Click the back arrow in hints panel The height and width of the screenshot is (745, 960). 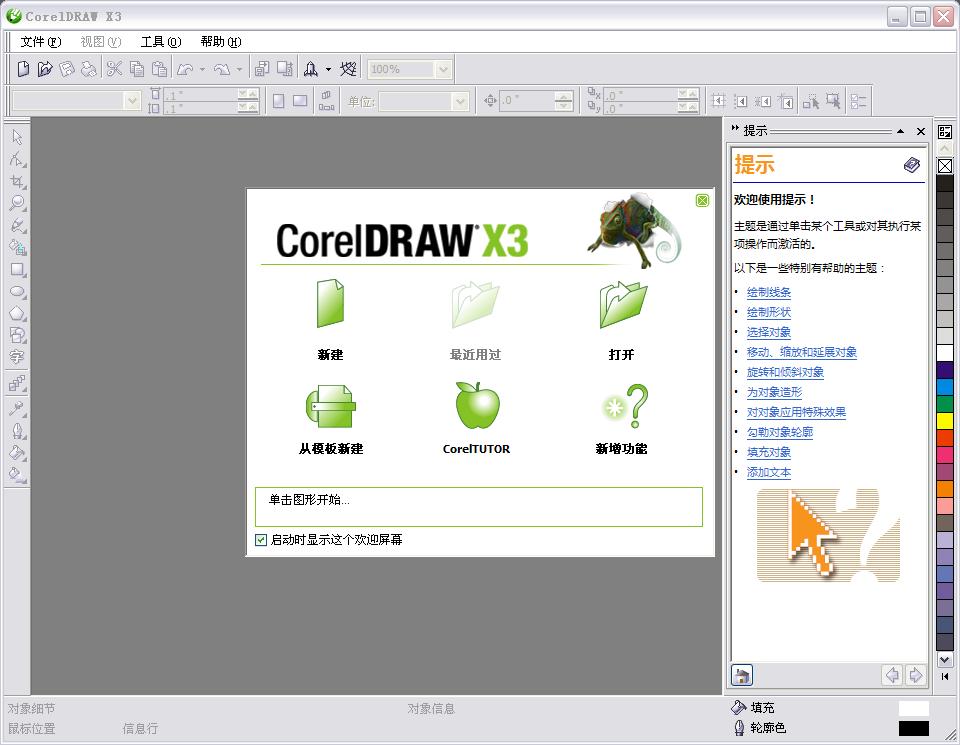(893, 675)
